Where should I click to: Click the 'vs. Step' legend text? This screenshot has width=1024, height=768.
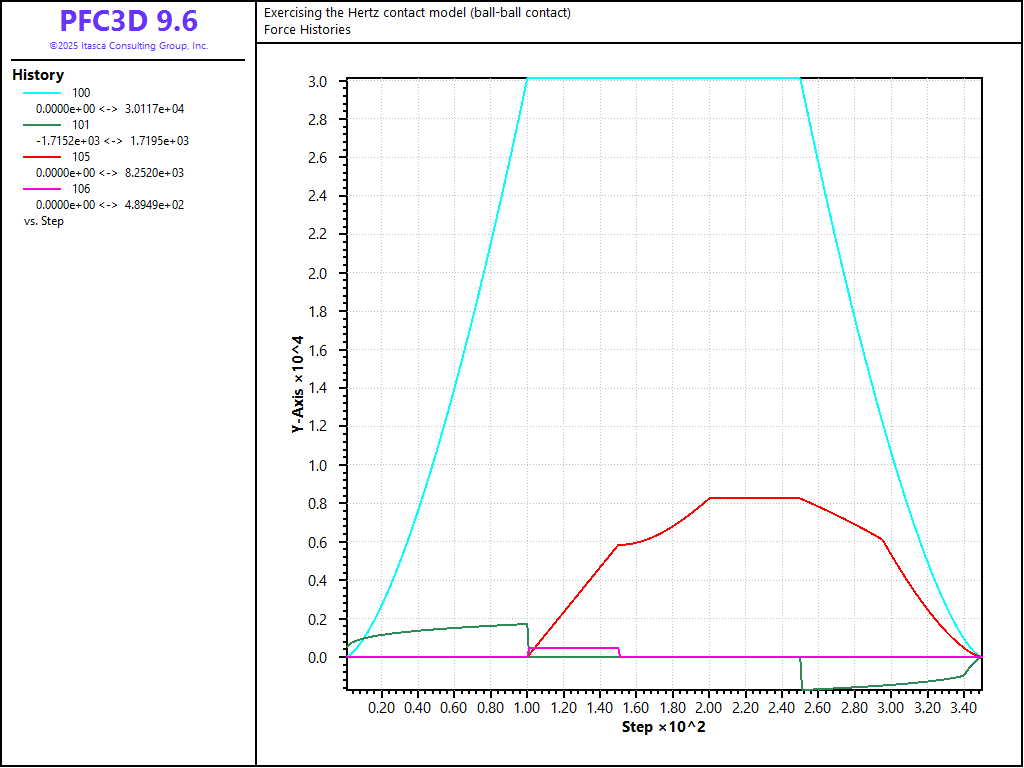click(44, 221)
